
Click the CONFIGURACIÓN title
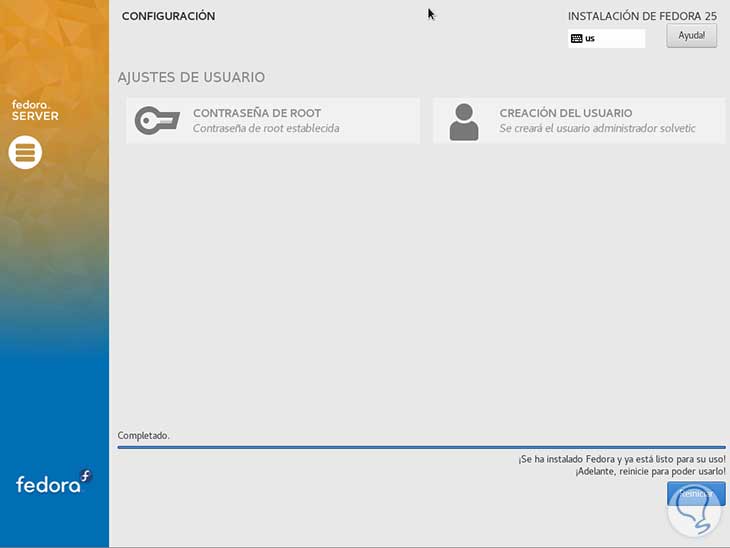[x=169, y=16]
